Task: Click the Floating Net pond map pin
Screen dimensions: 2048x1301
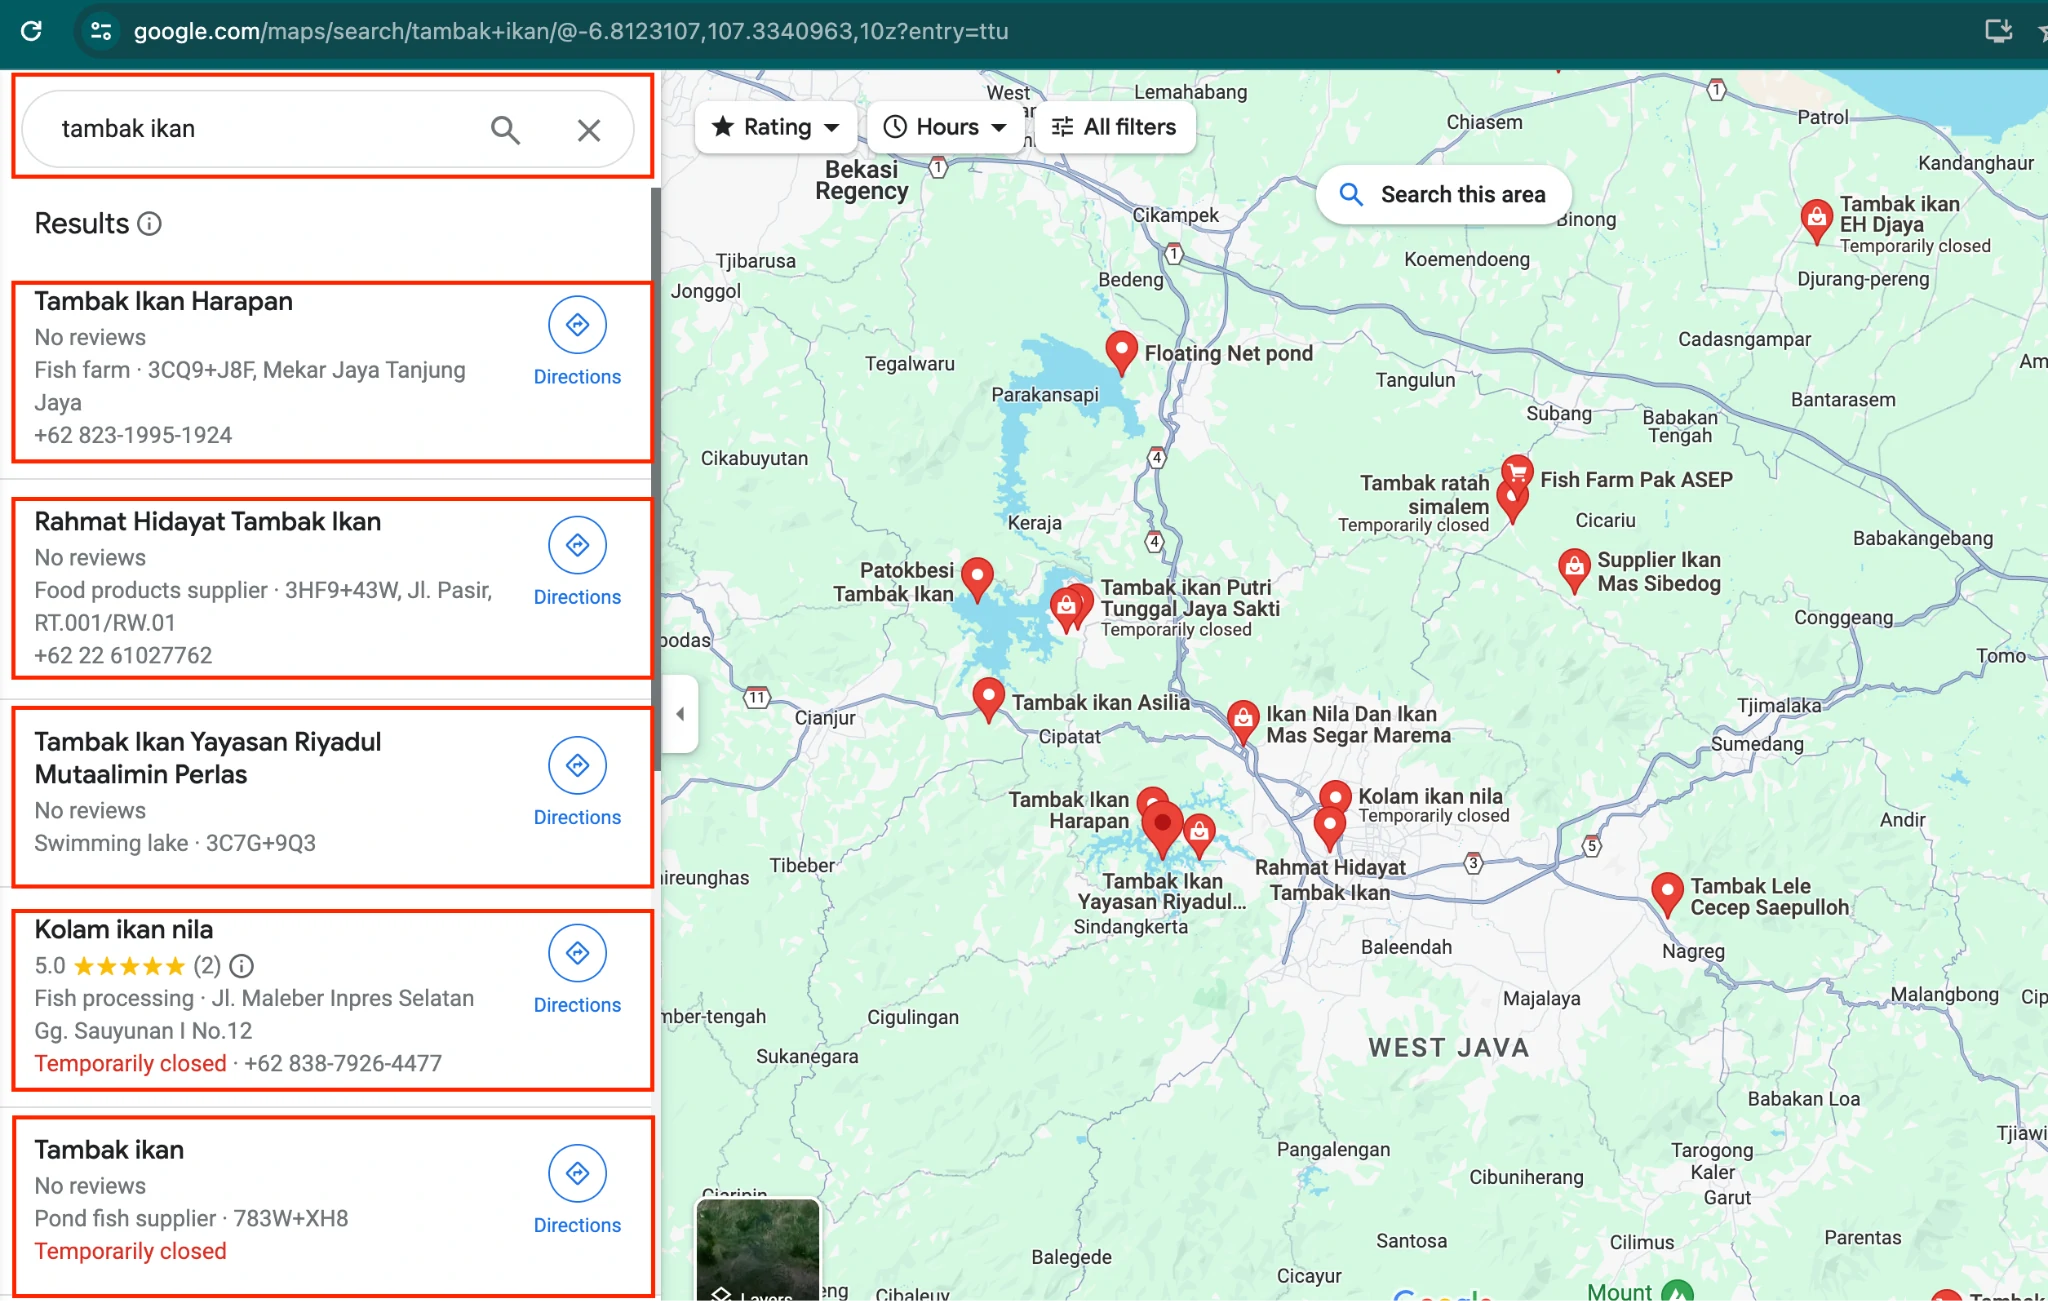Action: (1121, 350)
